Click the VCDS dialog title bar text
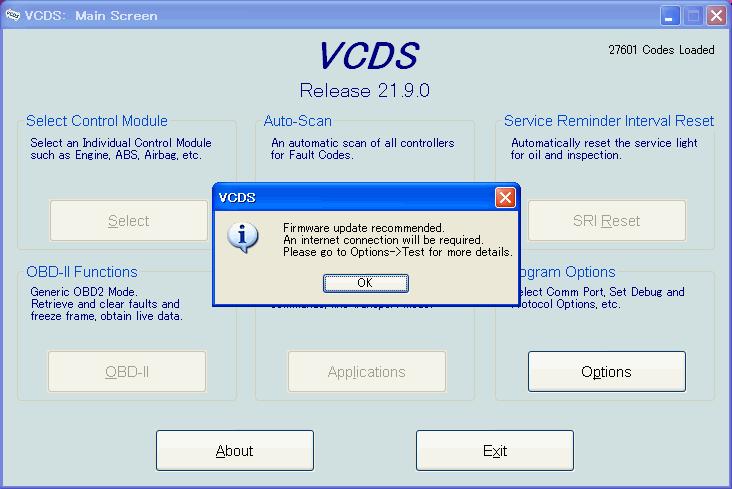The width and height of the screenshot is (732, 489). point(237,198)
